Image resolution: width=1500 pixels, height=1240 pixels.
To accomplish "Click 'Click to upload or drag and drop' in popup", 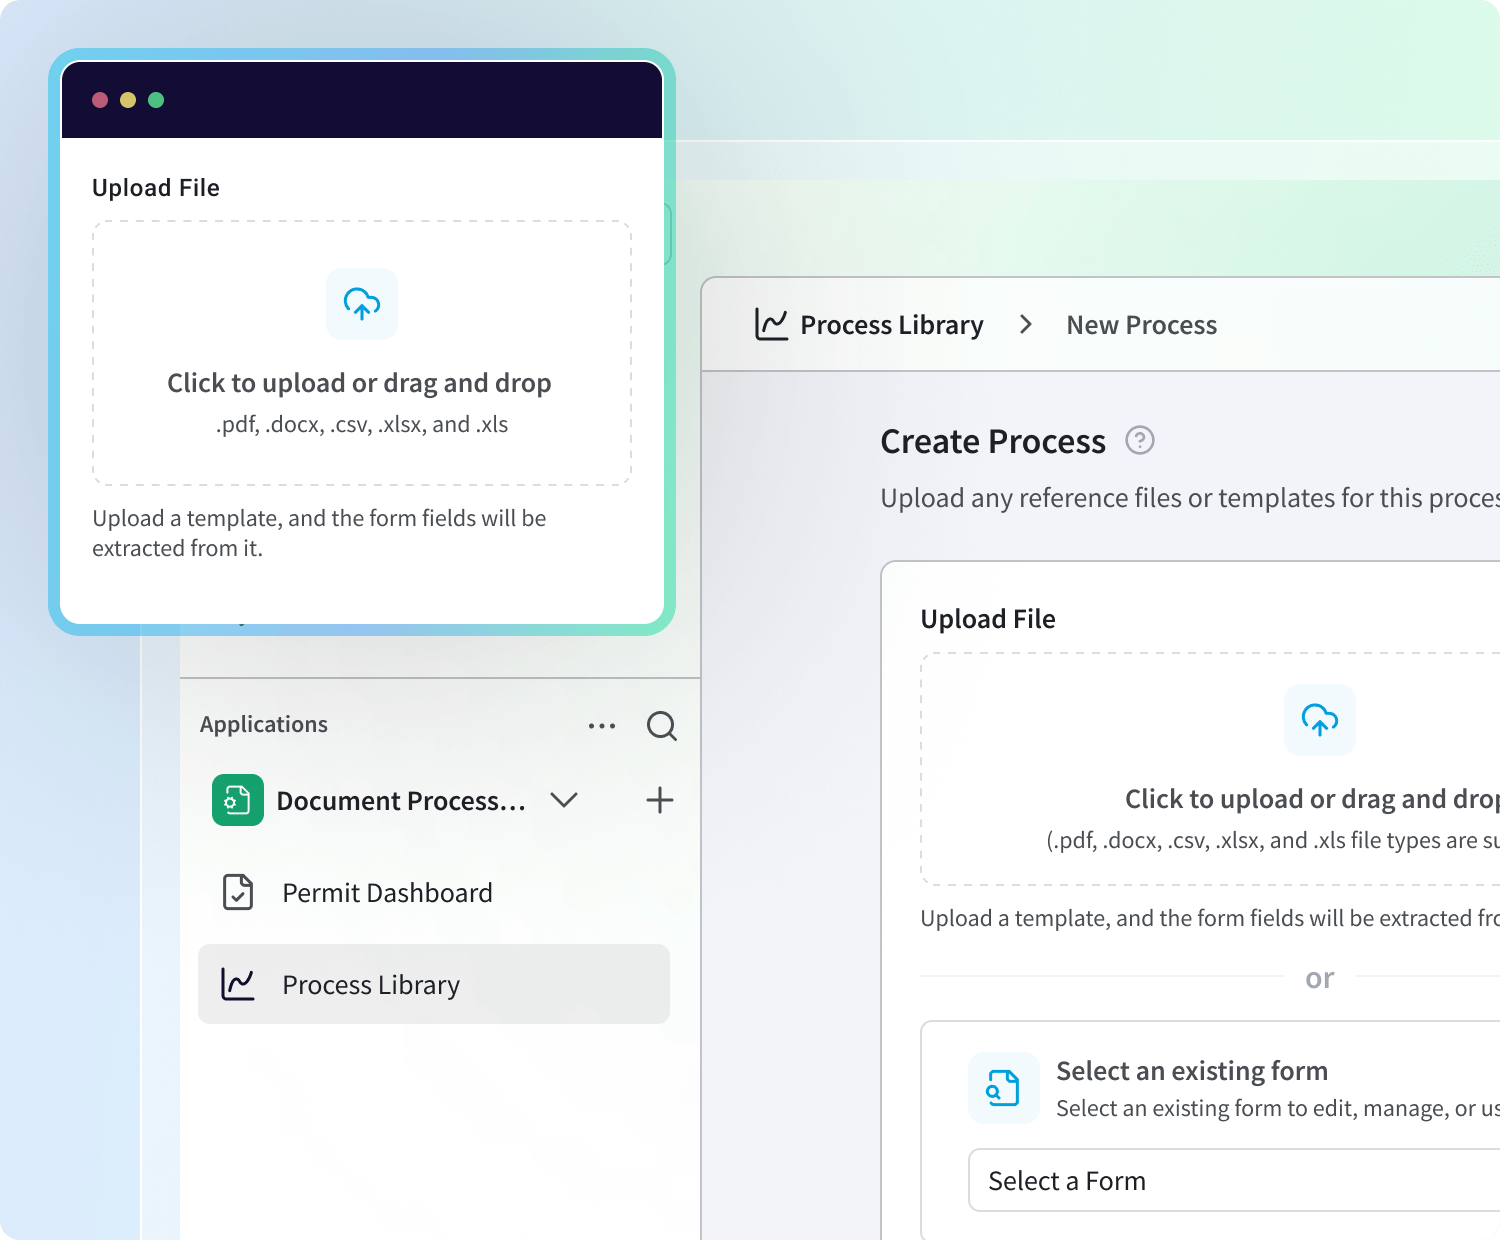I will pos(359,383).
